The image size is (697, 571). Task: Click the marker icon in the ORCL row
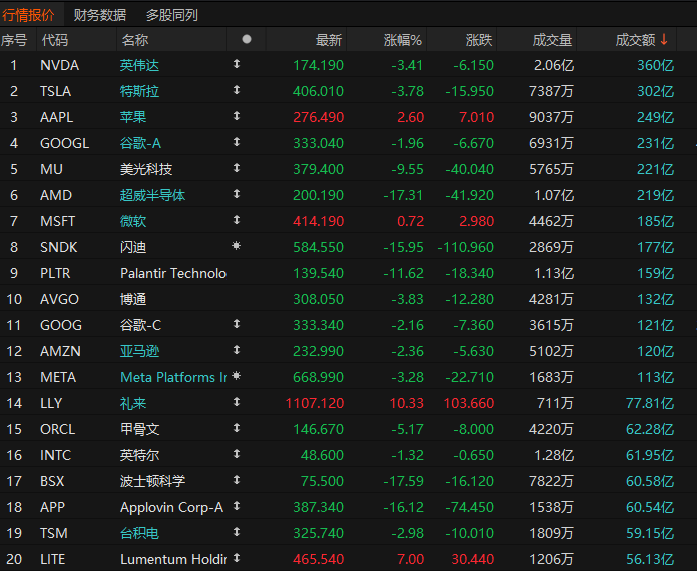click(237, 428)
